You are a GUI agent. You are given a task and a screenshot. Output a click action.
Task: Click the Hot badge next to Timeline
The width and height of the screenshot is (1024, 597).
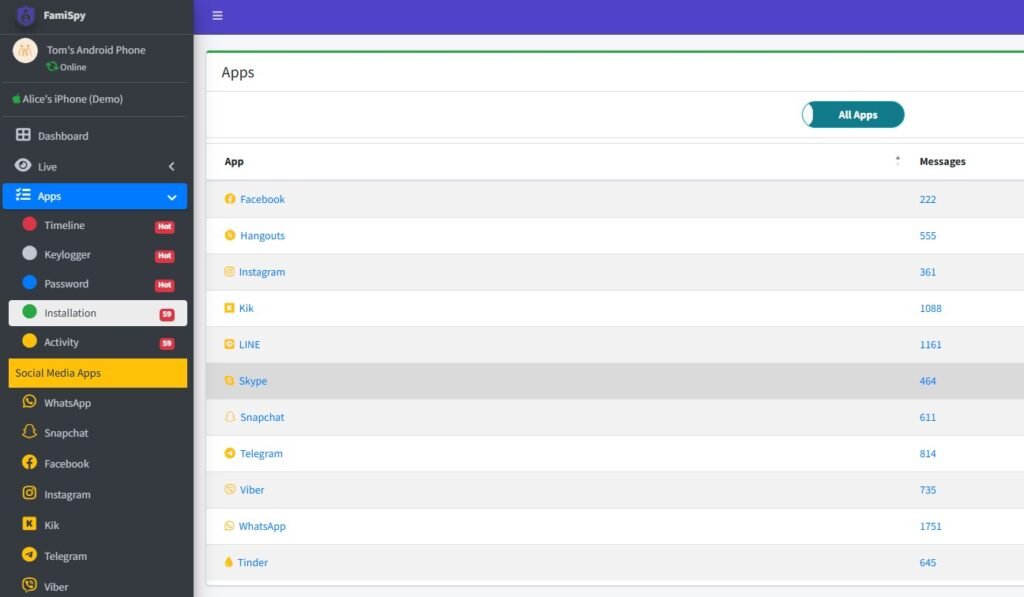165,227
